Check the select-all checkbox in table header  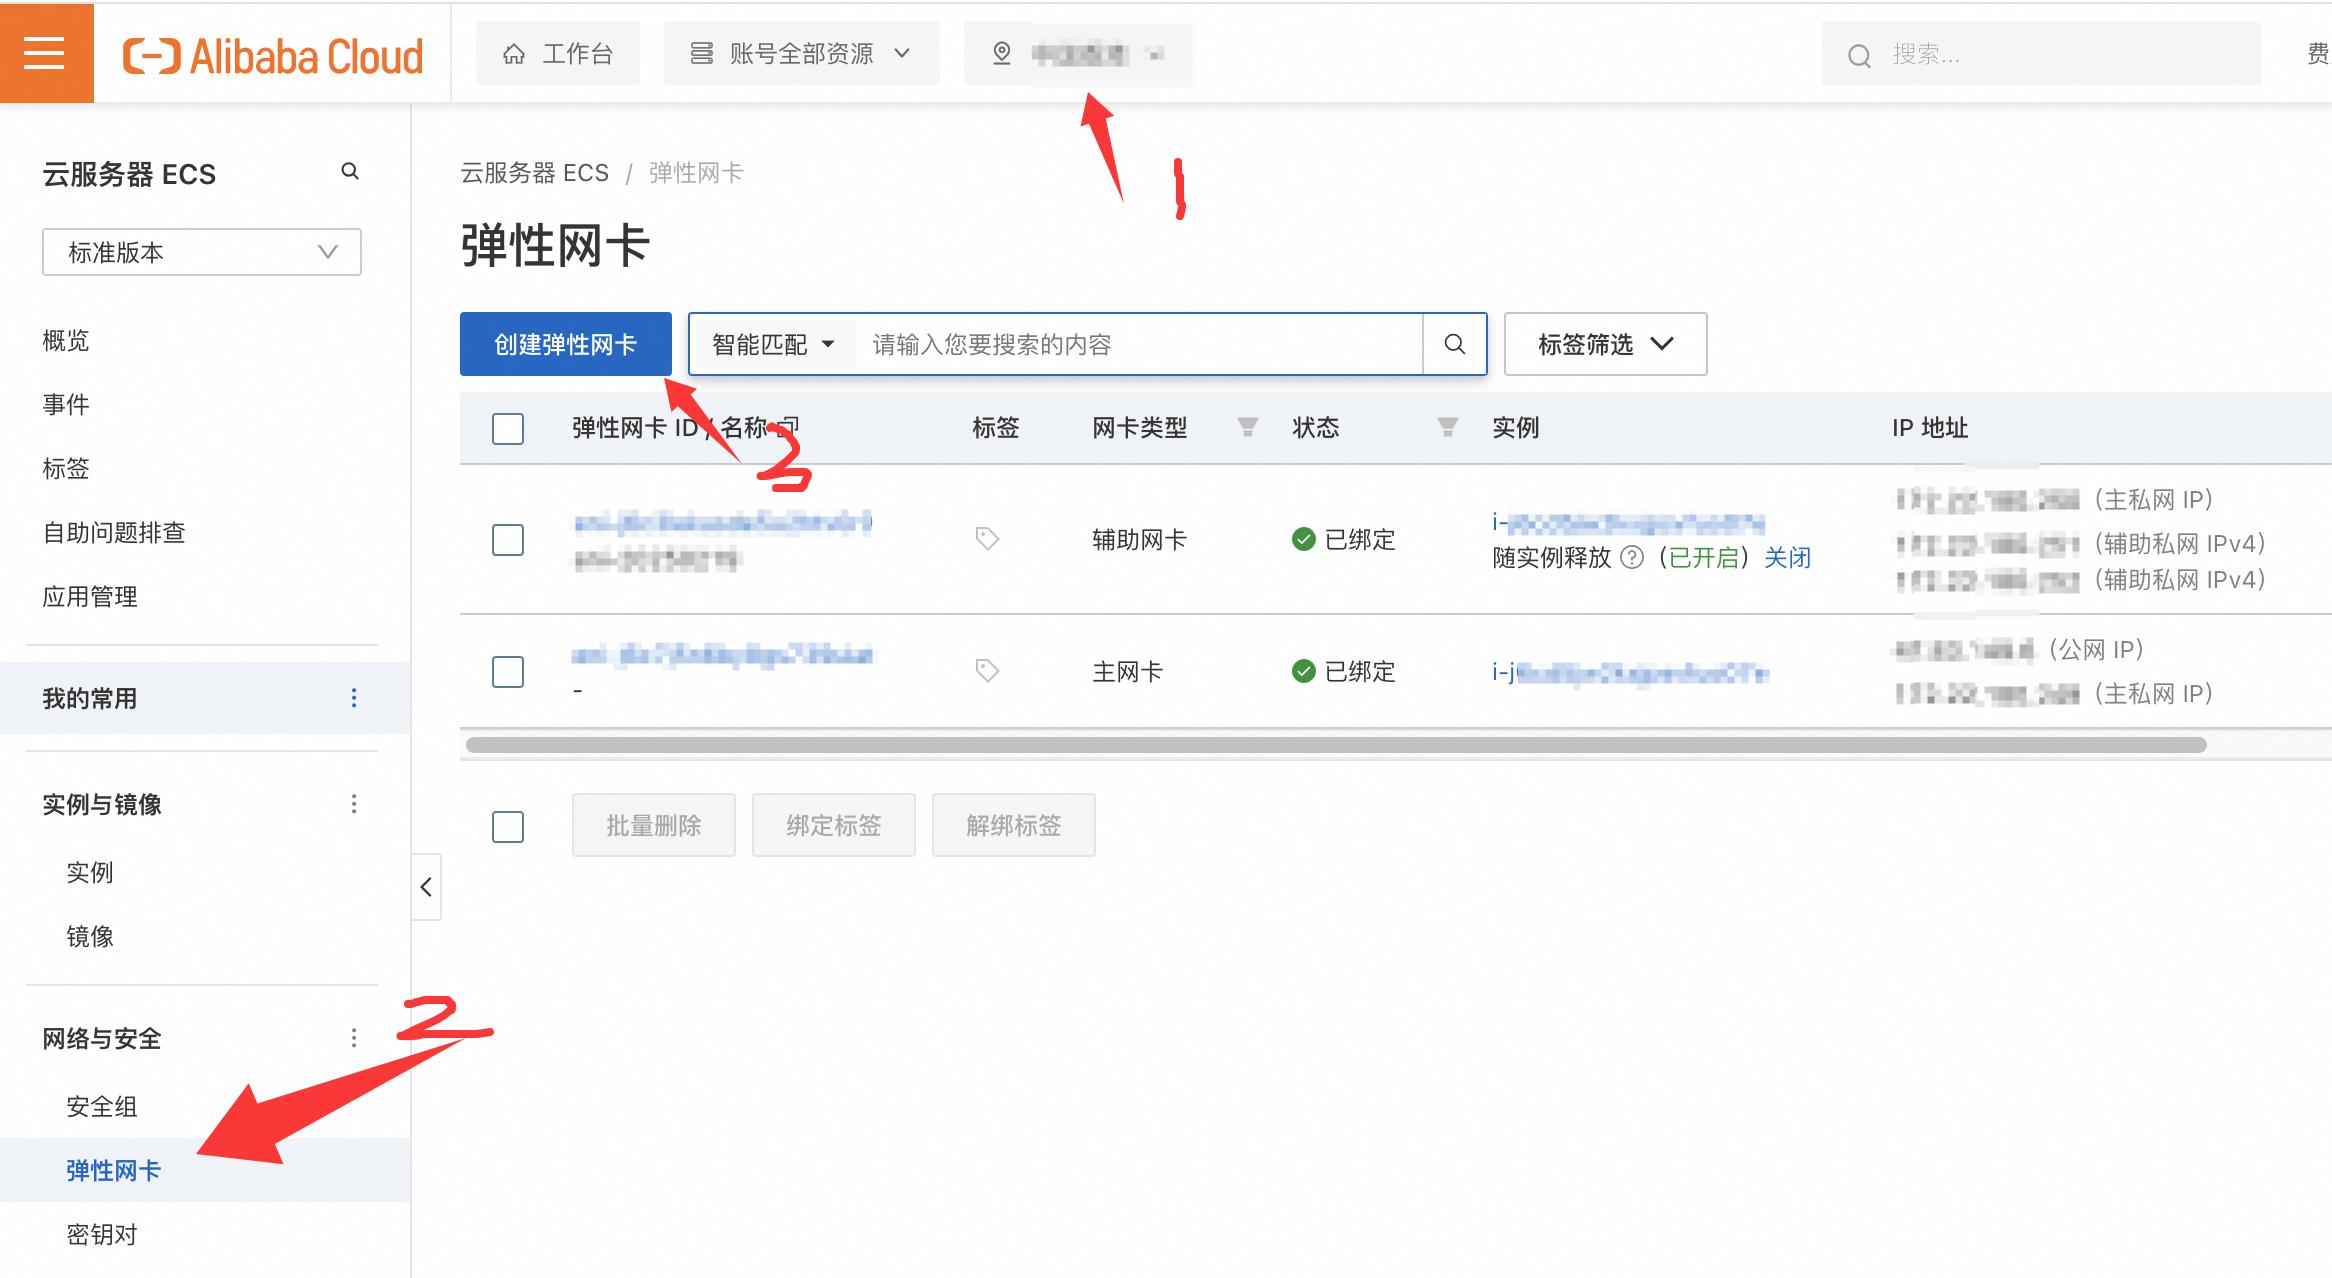click(508, 429)
